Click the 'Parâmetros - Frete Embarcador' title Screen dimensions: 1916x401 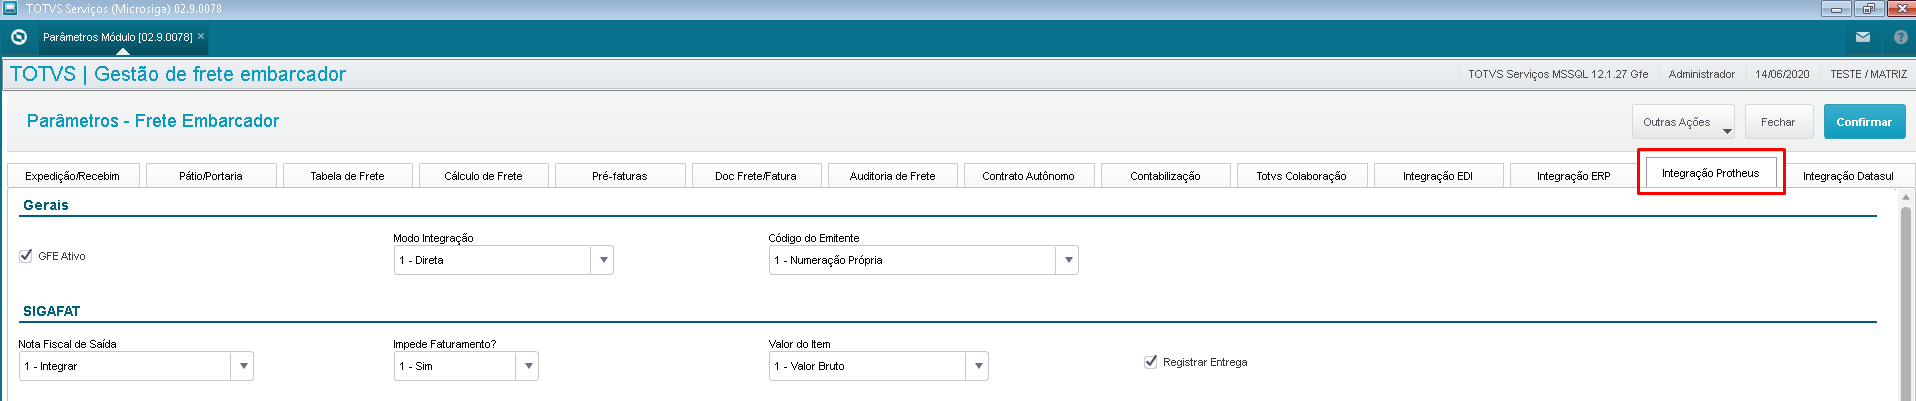point(153,121)
